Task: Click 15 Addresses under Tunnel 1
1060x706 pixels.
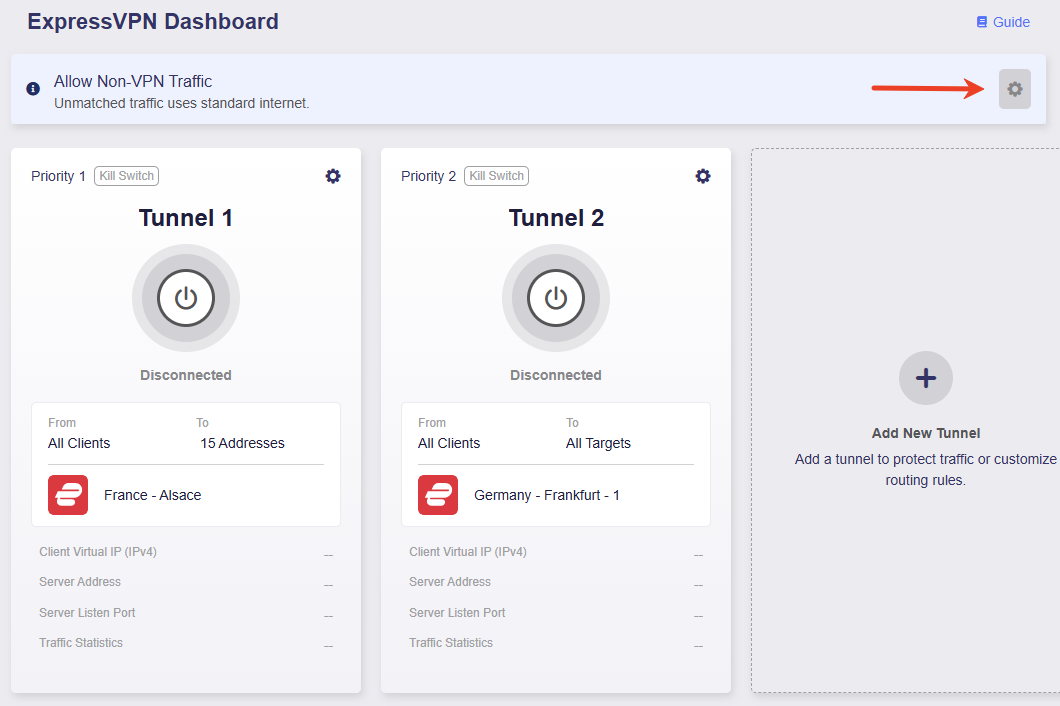Action: (x=242, y=443)
